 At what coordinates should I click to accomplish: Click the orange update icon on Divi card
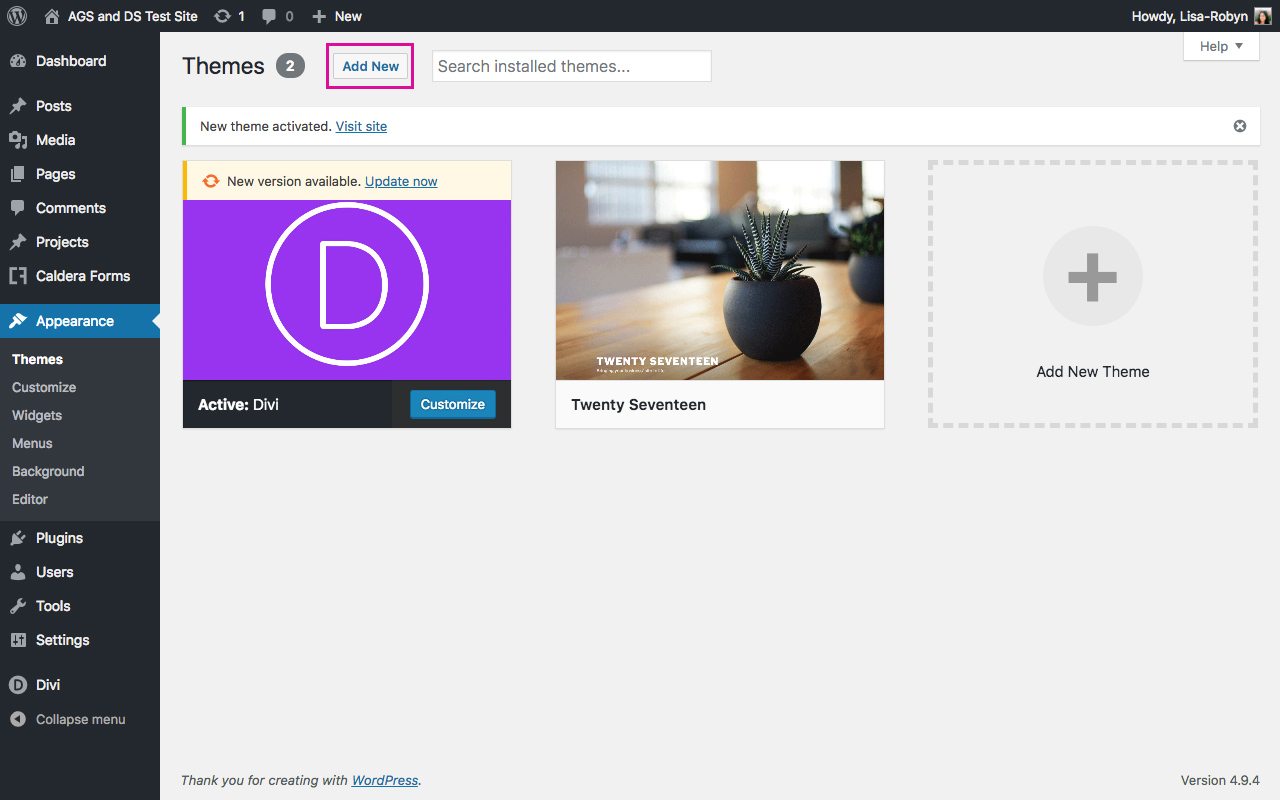[x=211, y=181]
